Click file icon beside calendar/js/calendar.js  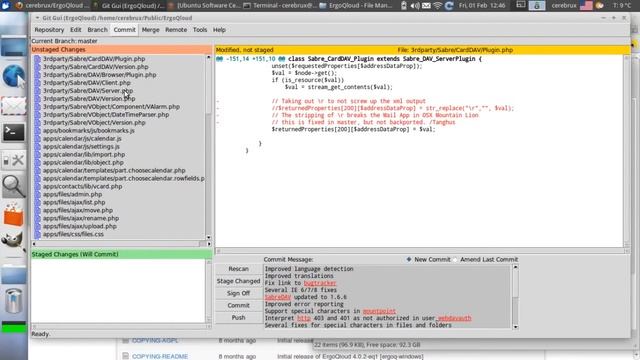(x=38, y=138)
